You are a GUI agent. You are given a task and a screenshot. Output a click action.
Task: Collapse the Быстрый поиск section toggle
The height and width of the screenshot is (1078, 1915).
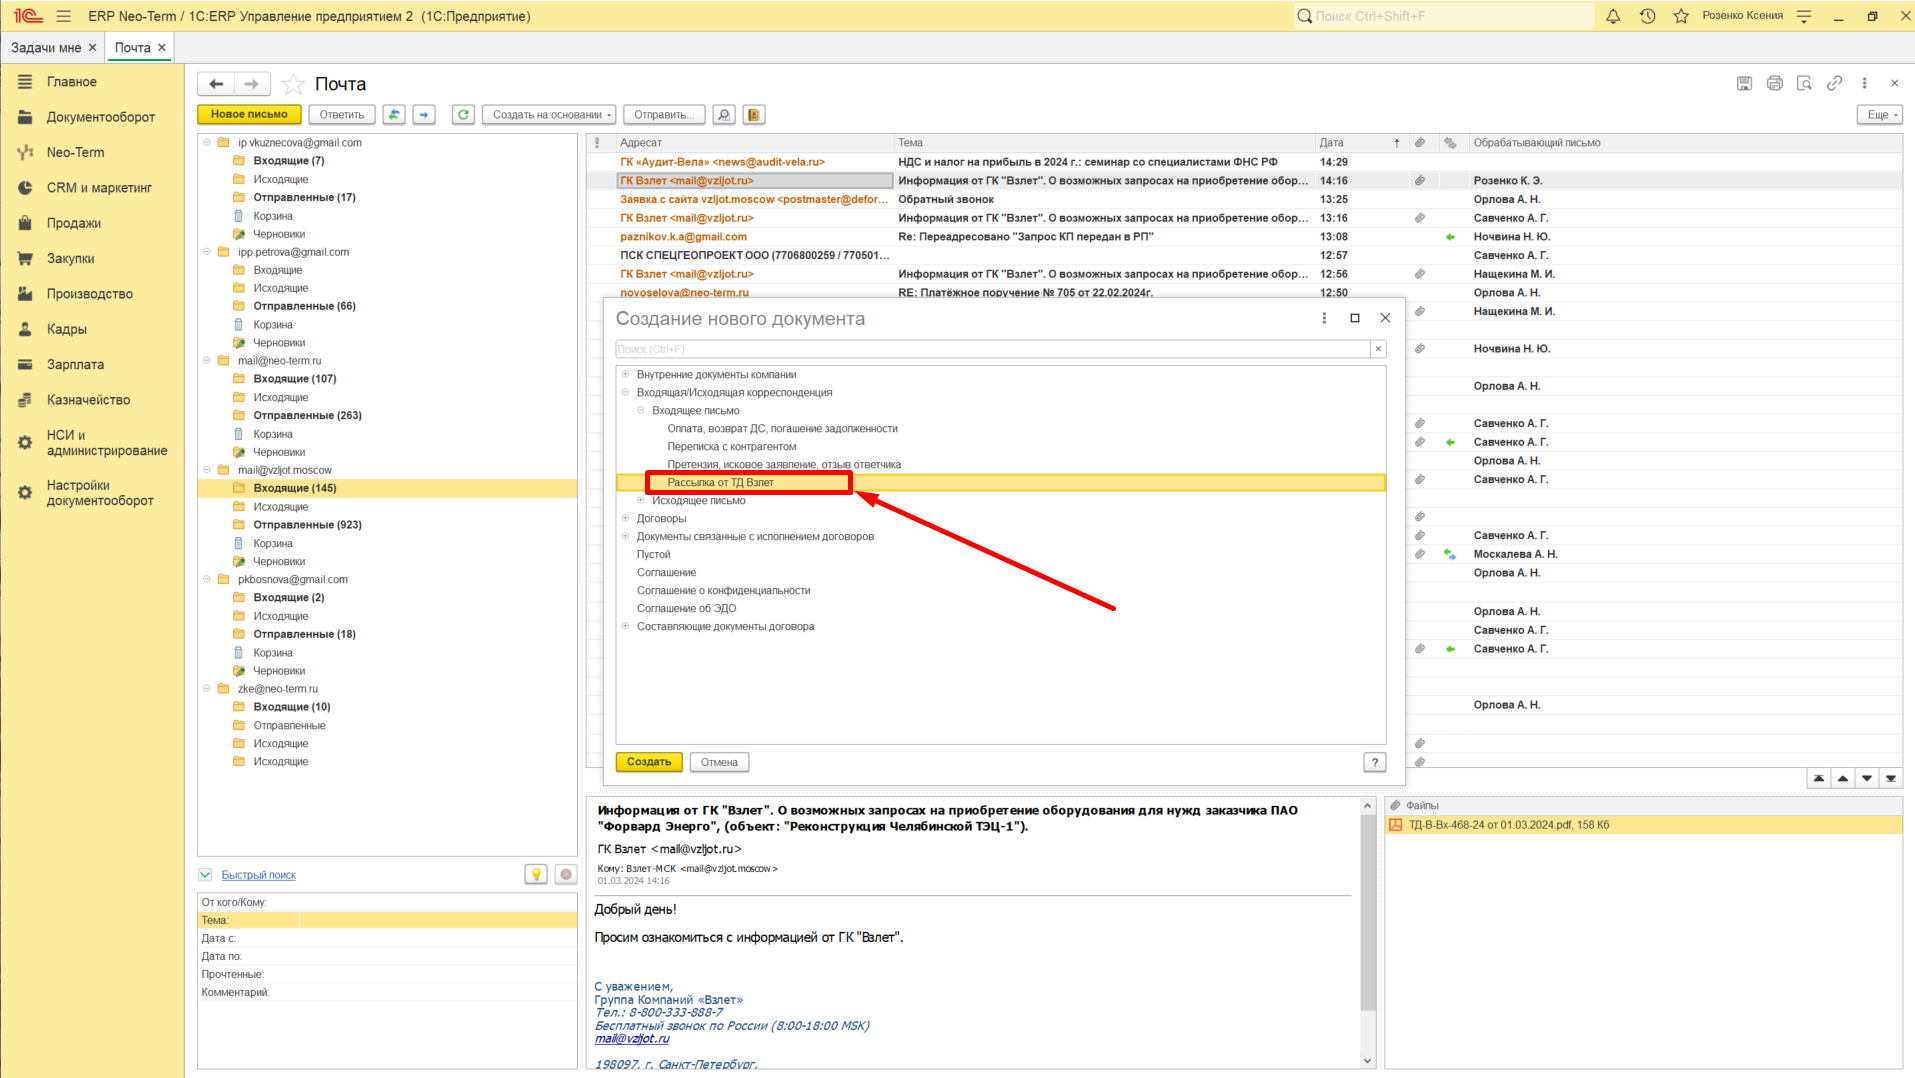[x=205, y=875]
